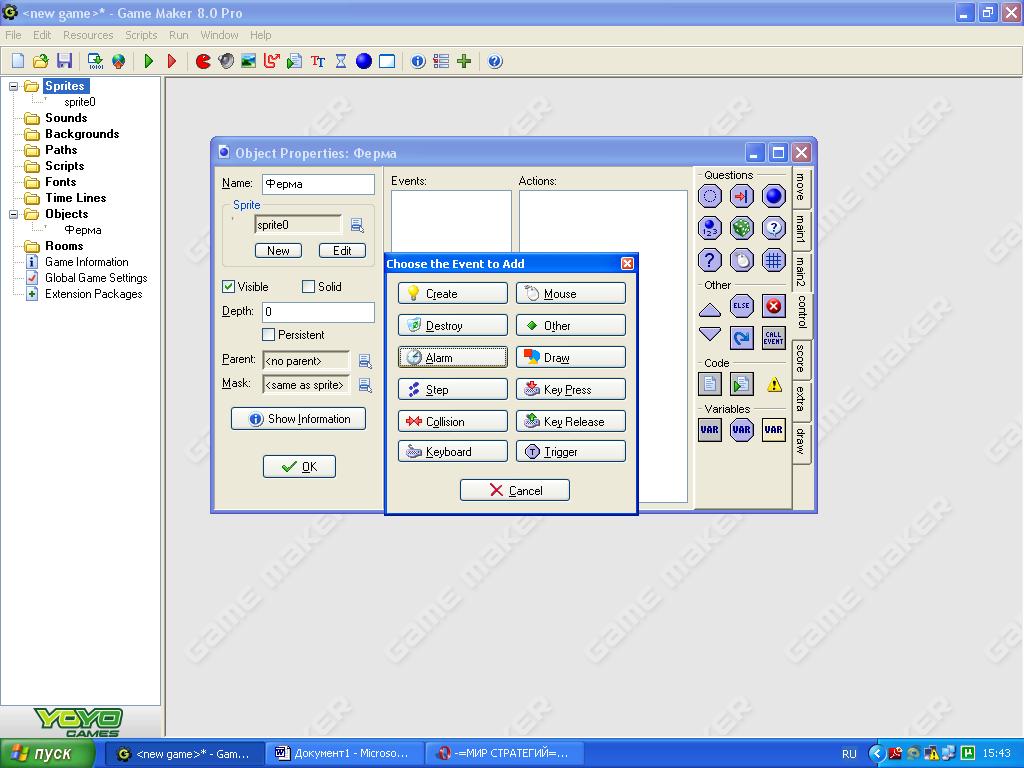
Task: Click the Create room toolbar icon
Action: pos(387,61)
